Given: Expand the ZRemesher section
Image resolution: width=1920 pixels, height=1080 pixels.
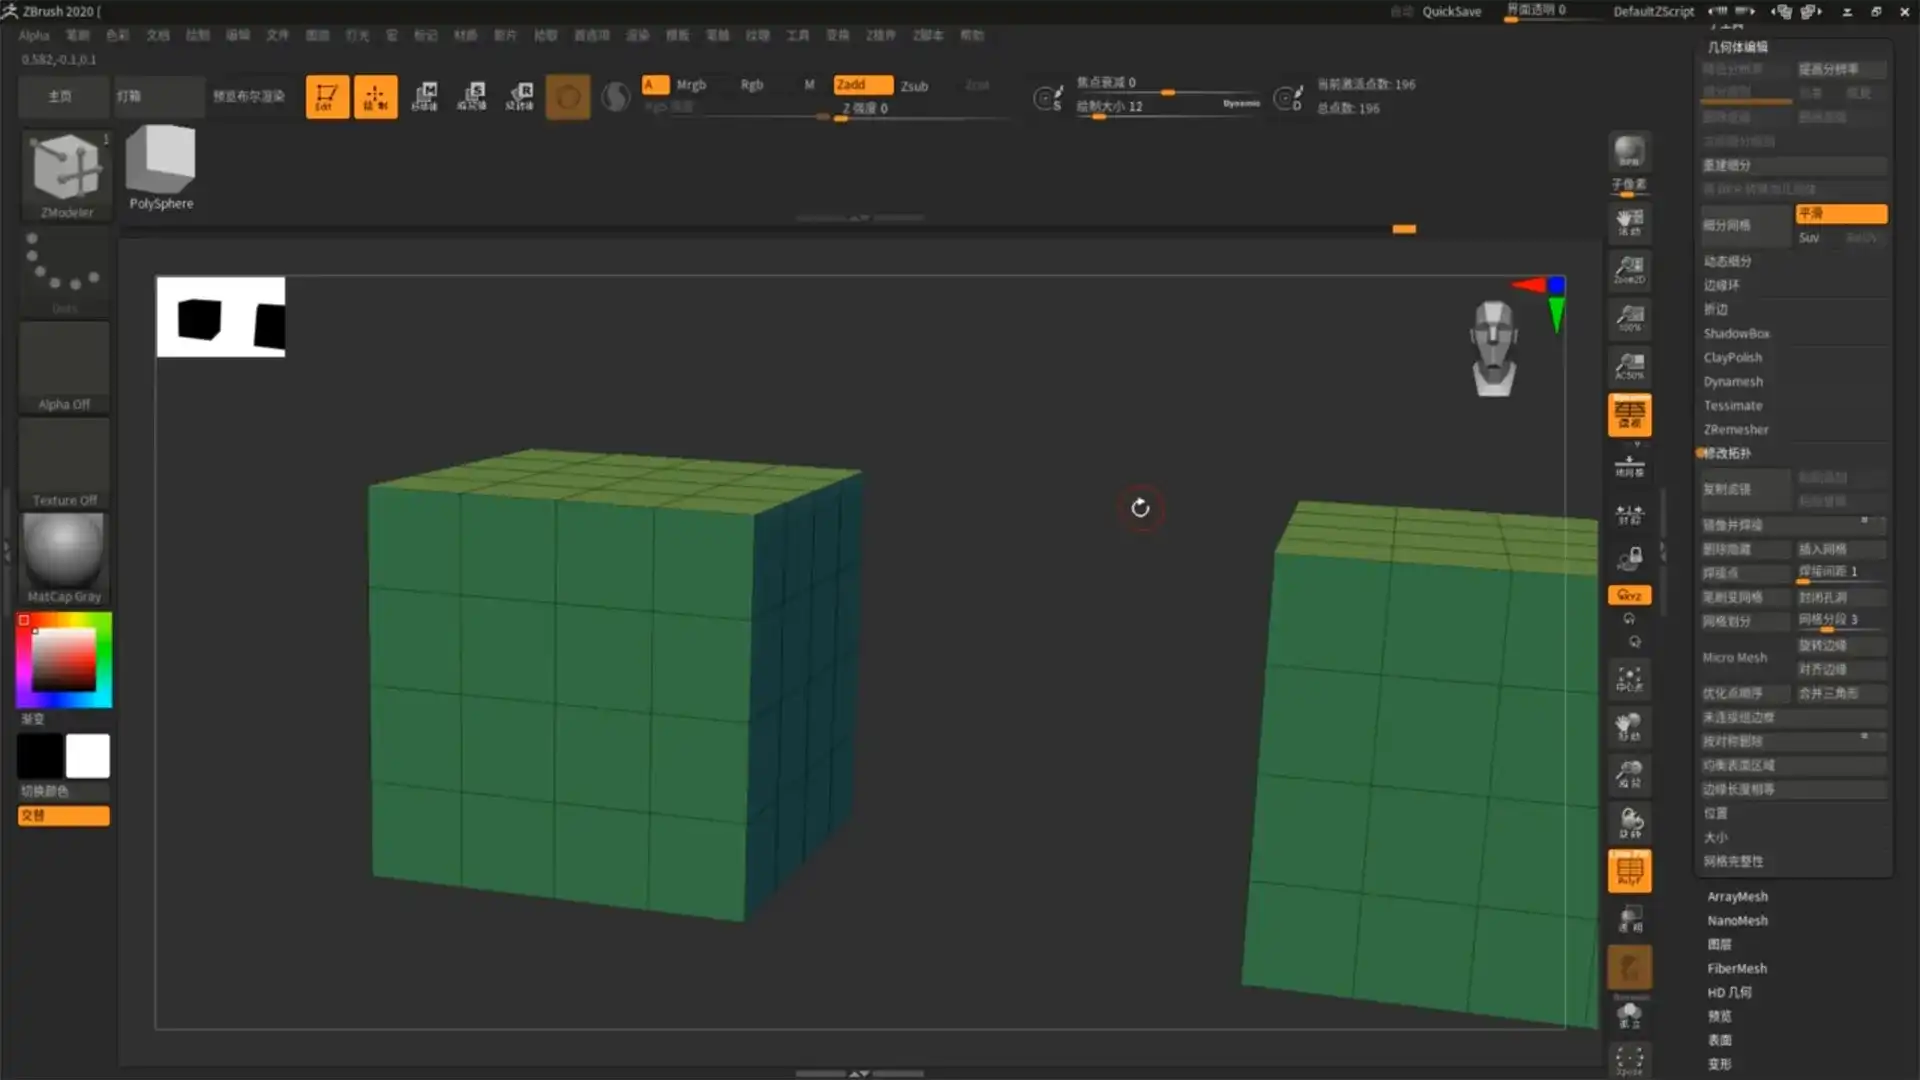Looking at the screenshot, I should pyautogui.click(x=1736, y=429).
